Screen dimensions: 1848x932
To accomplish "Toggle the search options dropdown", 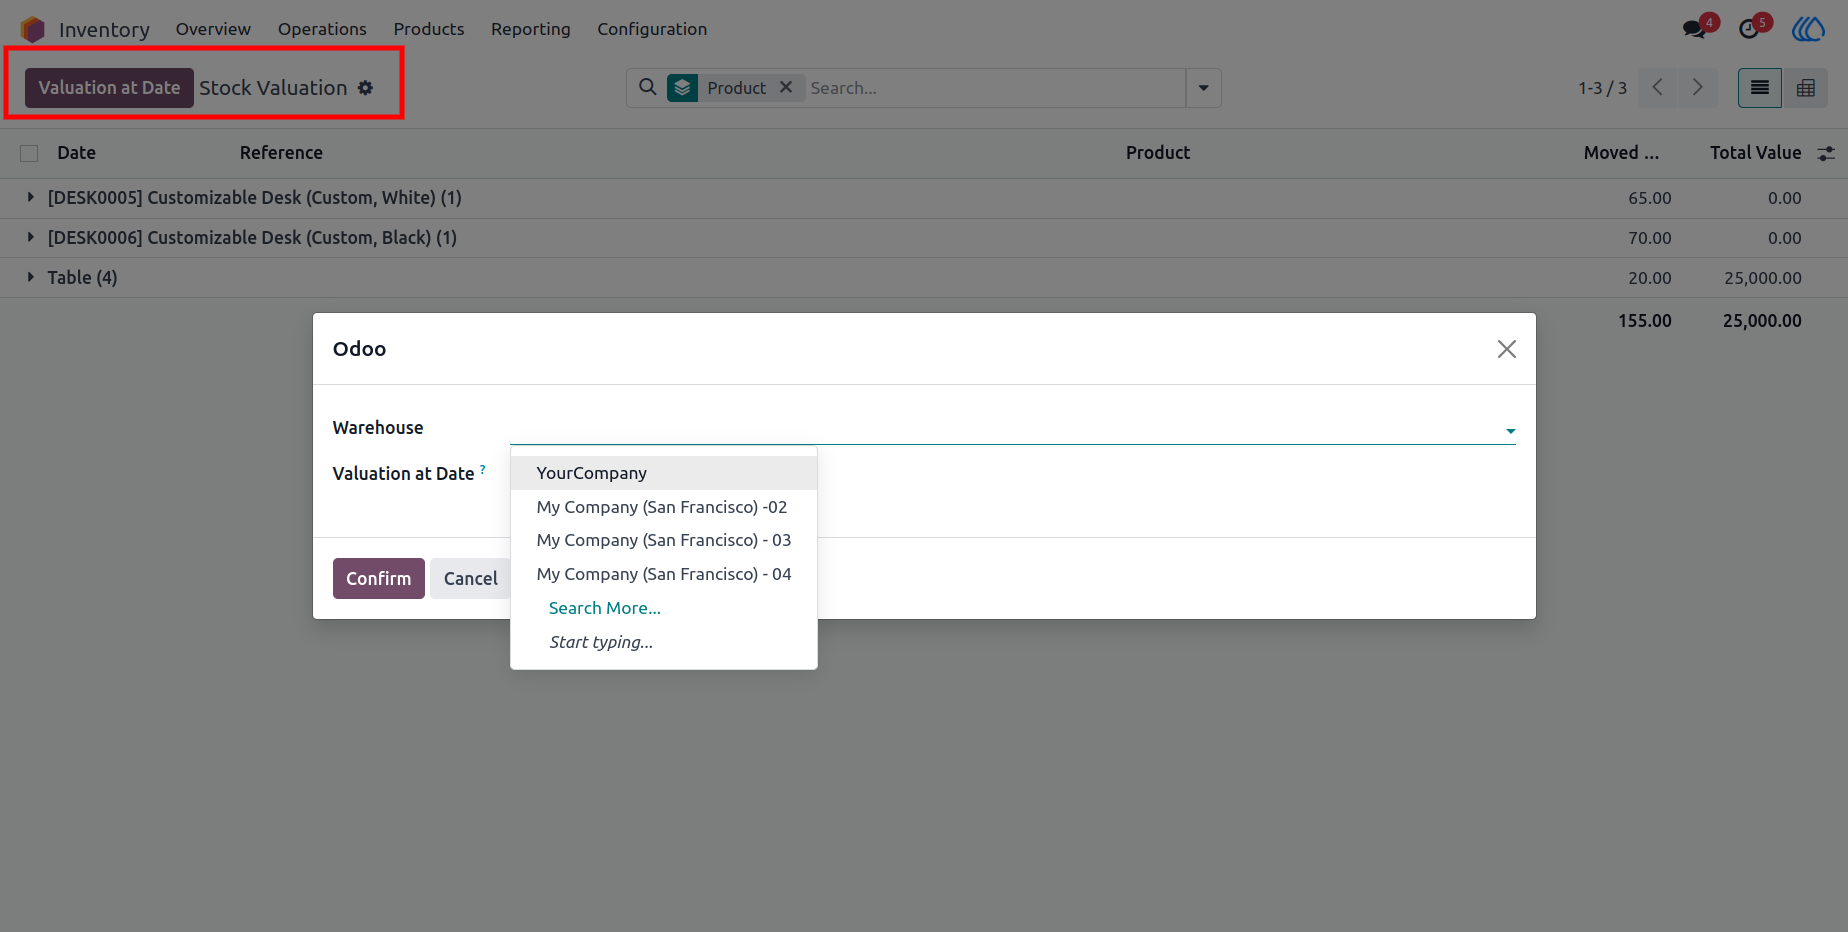I will click(x=1204, y=88).
